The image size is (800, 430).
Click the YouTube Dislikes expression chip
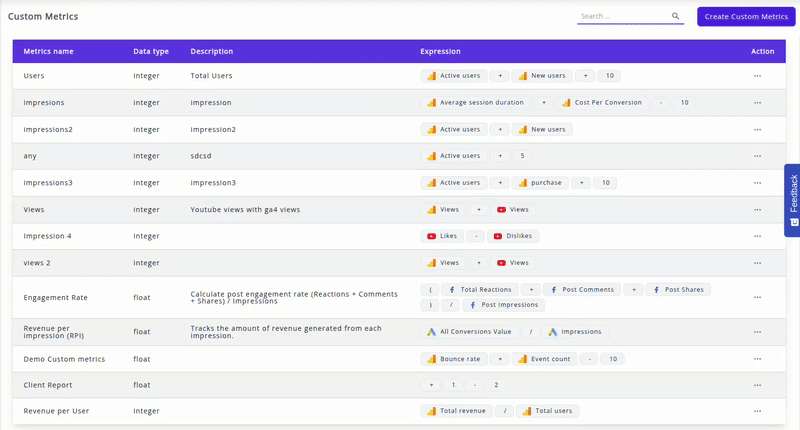point(513,236)
